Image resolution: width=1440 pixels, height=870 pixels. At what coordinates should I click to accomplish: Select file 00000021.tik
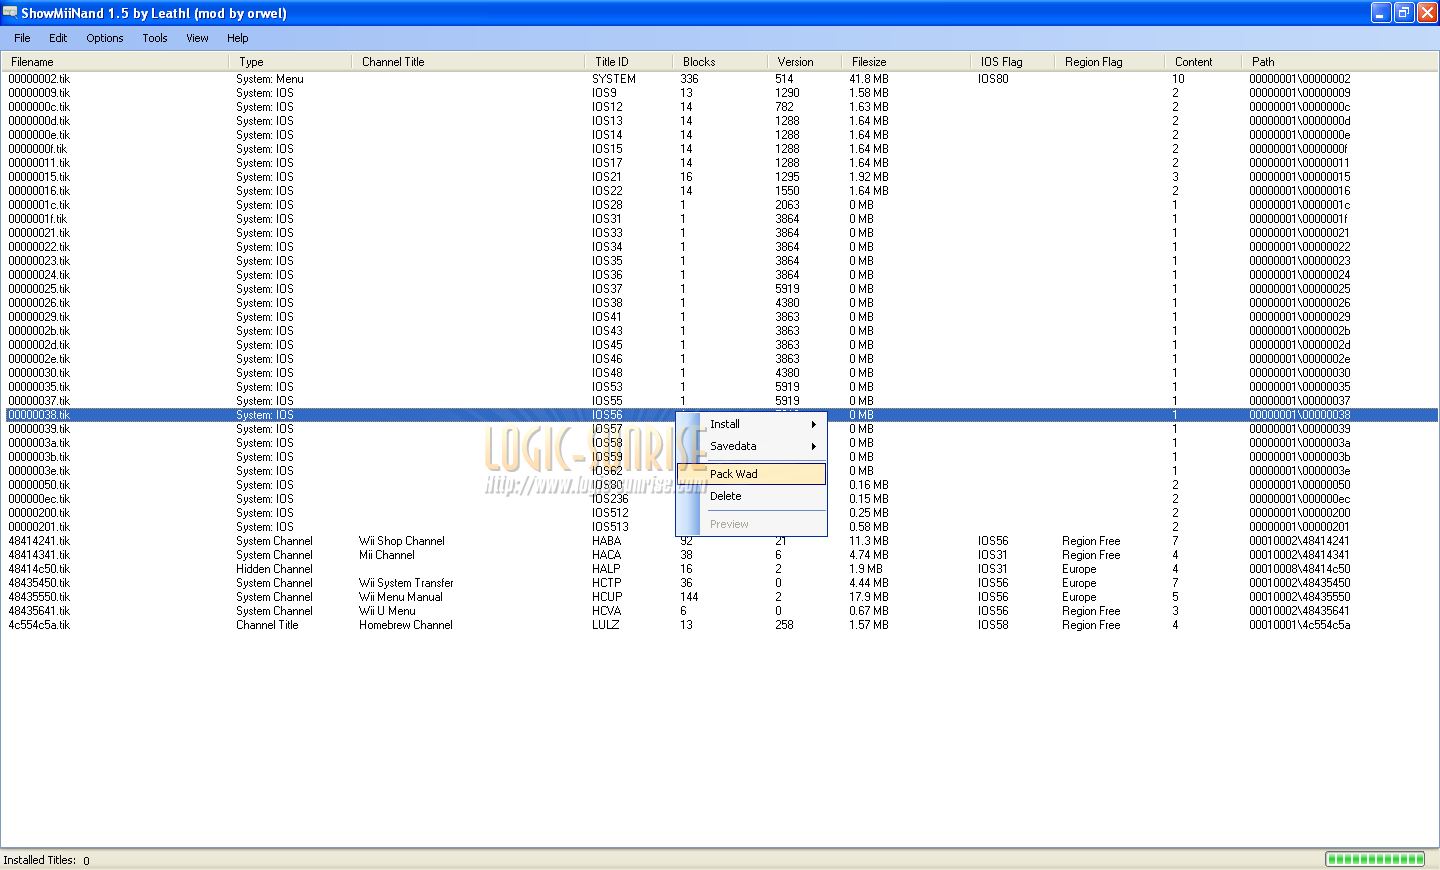click(x=39, y=233)
